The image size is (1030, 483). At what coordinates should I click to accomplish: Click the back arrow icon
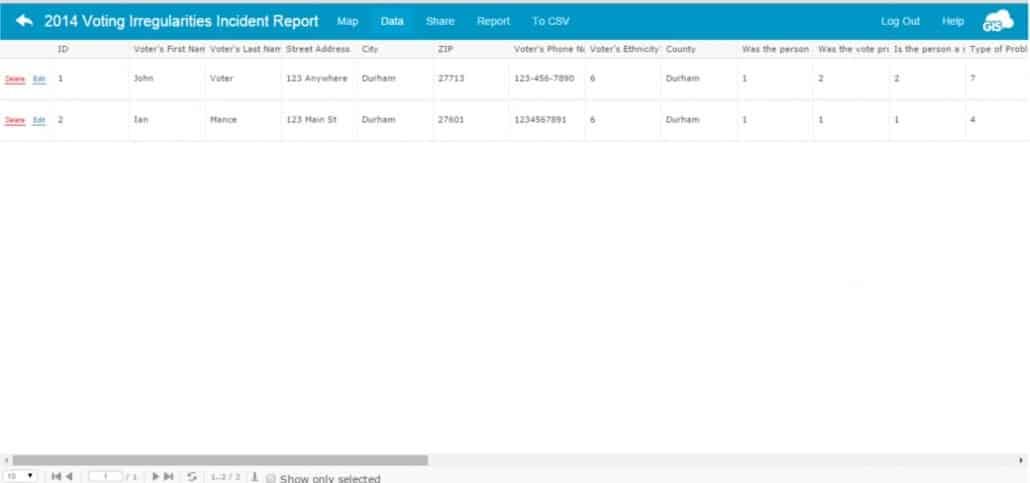click(x=24, y=20)
